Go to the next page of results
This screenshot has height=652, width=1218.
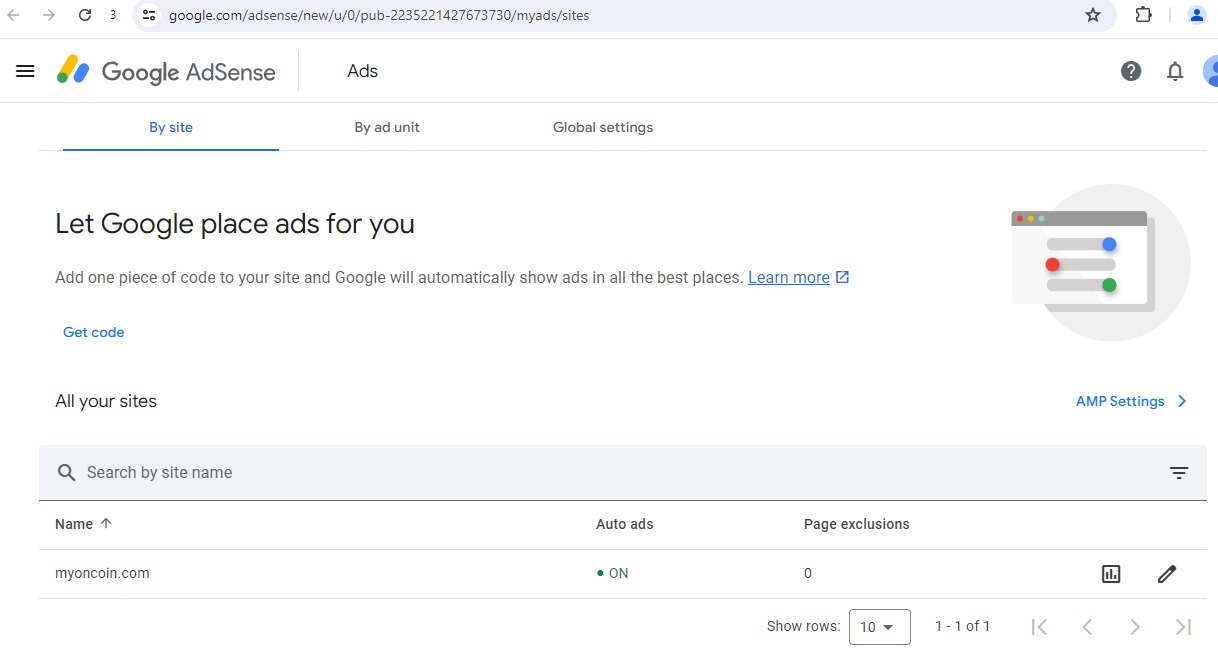pyautogui.click(x=1135, y=627)
